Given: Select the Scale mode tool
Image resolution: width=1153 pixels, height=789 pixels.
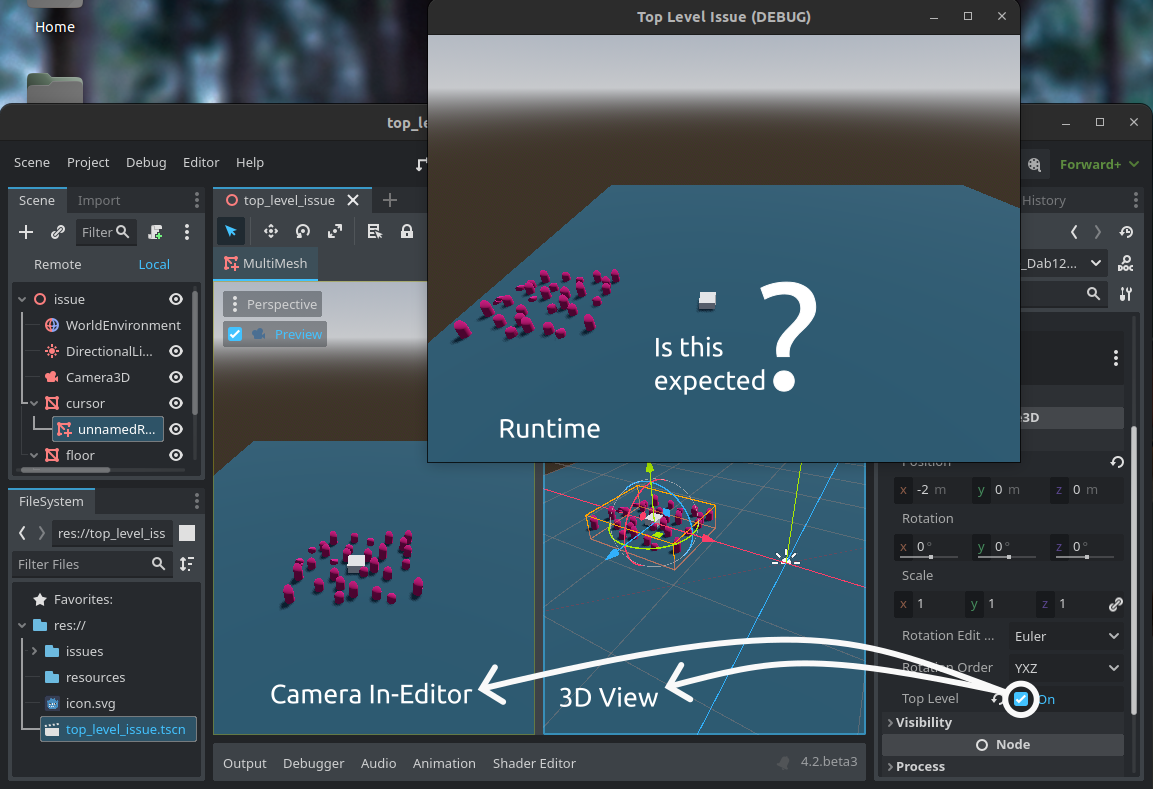Looking at the screenshot, I should click(335, 231).
